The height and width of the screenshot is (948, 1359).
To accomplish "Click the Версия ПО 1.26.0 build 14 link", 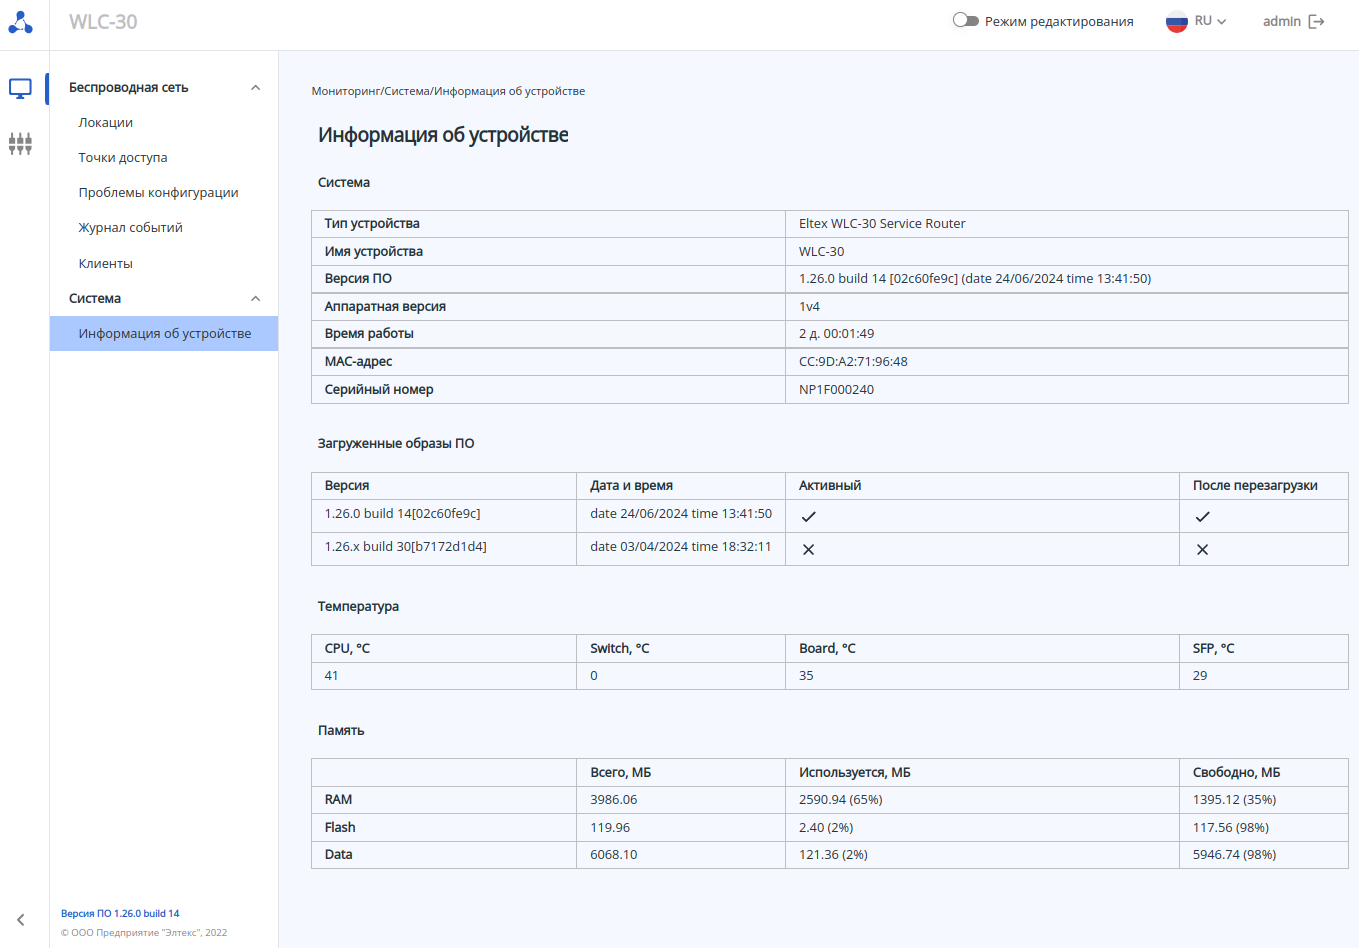I will (120, 914).
